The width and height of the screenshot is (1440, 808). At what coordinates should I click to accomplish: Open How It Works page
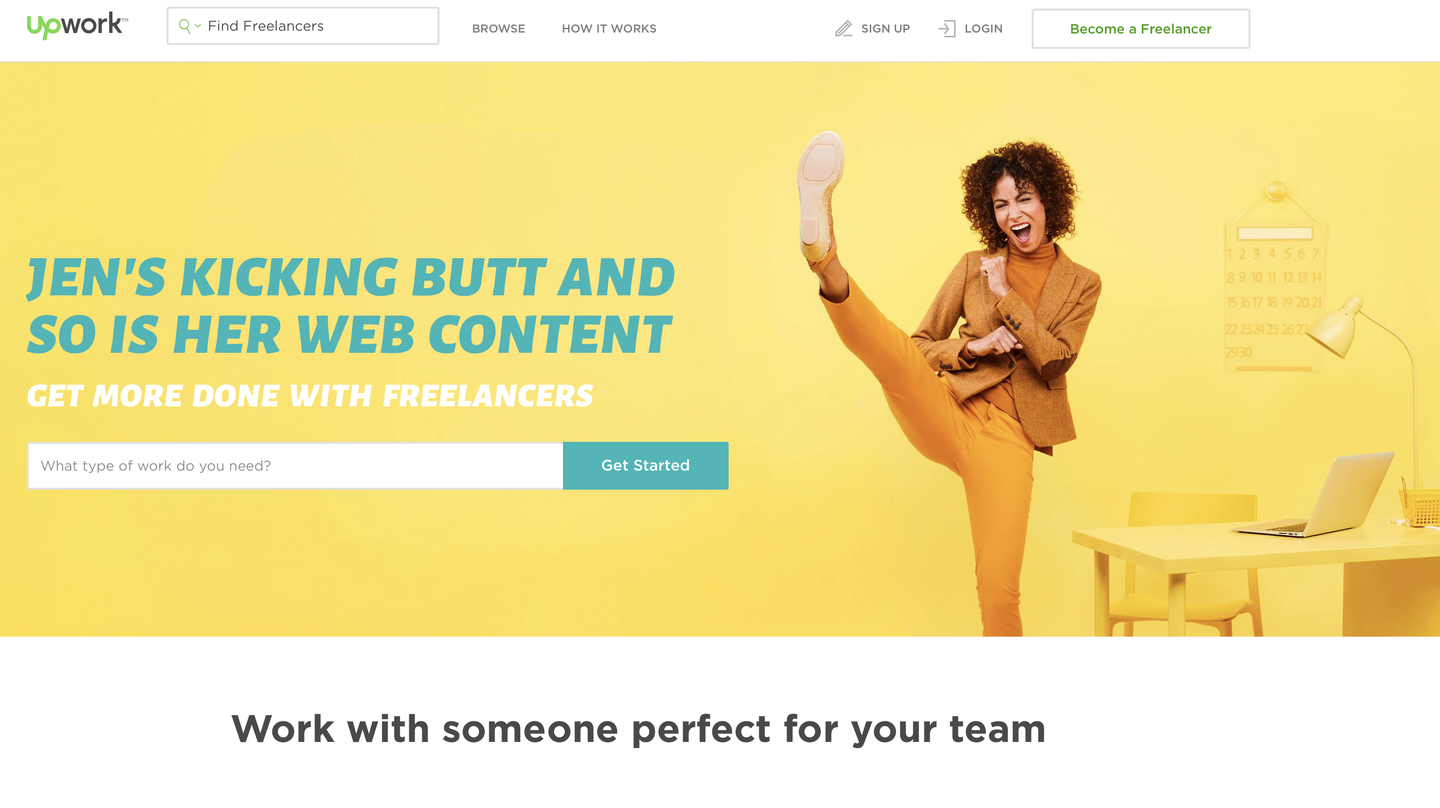(609, 28)
